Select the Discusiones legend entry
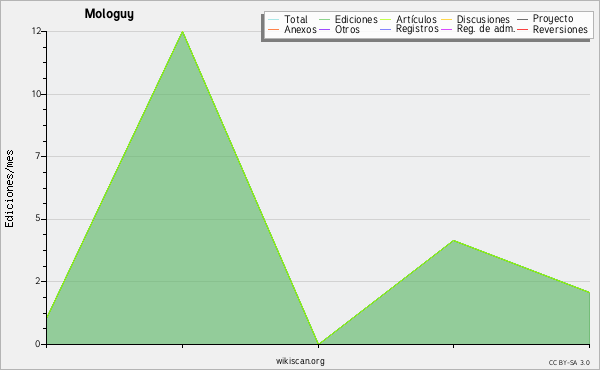Image resolution: width=600 pixels, height=370 pixels. point(483,19)
